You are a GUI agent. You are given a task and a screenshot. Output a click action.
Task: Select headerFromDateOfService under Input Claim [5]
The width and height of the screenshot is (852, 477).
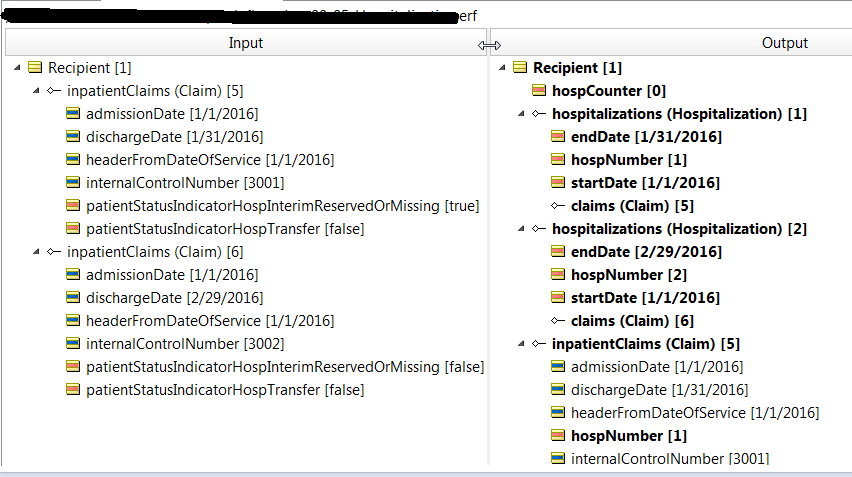coord(210,160)
